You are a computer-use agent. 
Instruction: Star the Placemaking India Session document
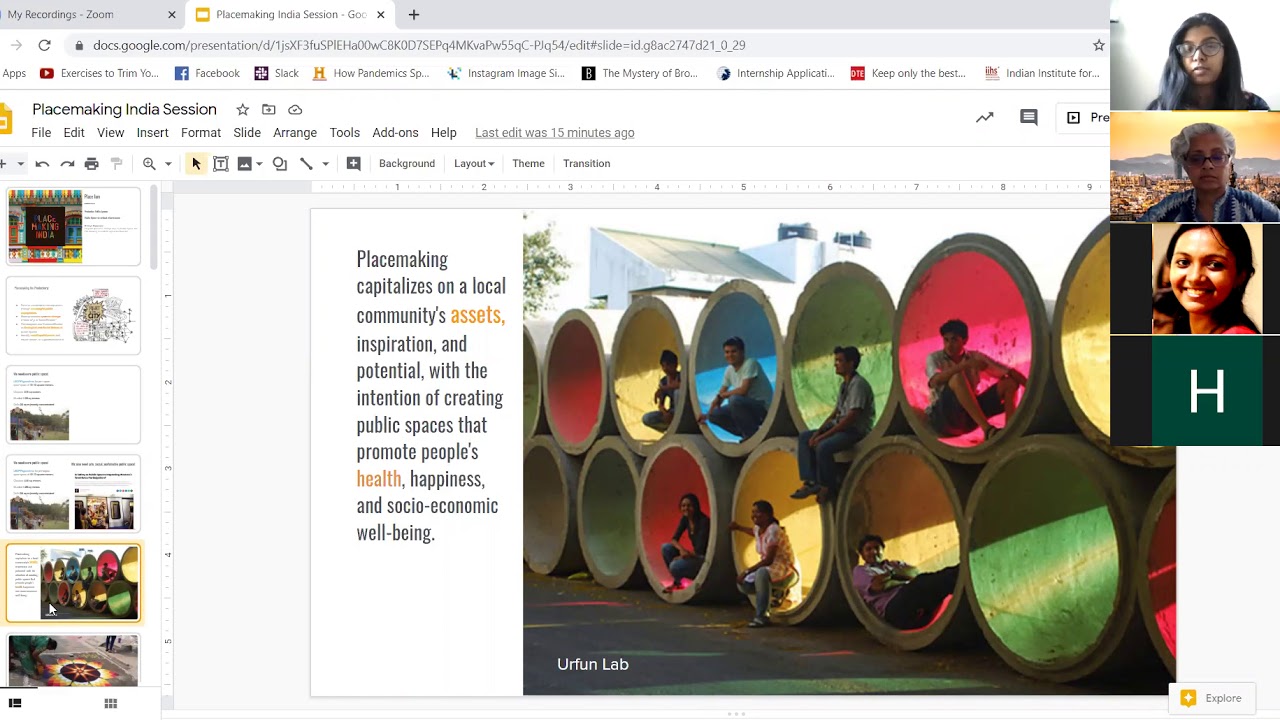(242, 109)
